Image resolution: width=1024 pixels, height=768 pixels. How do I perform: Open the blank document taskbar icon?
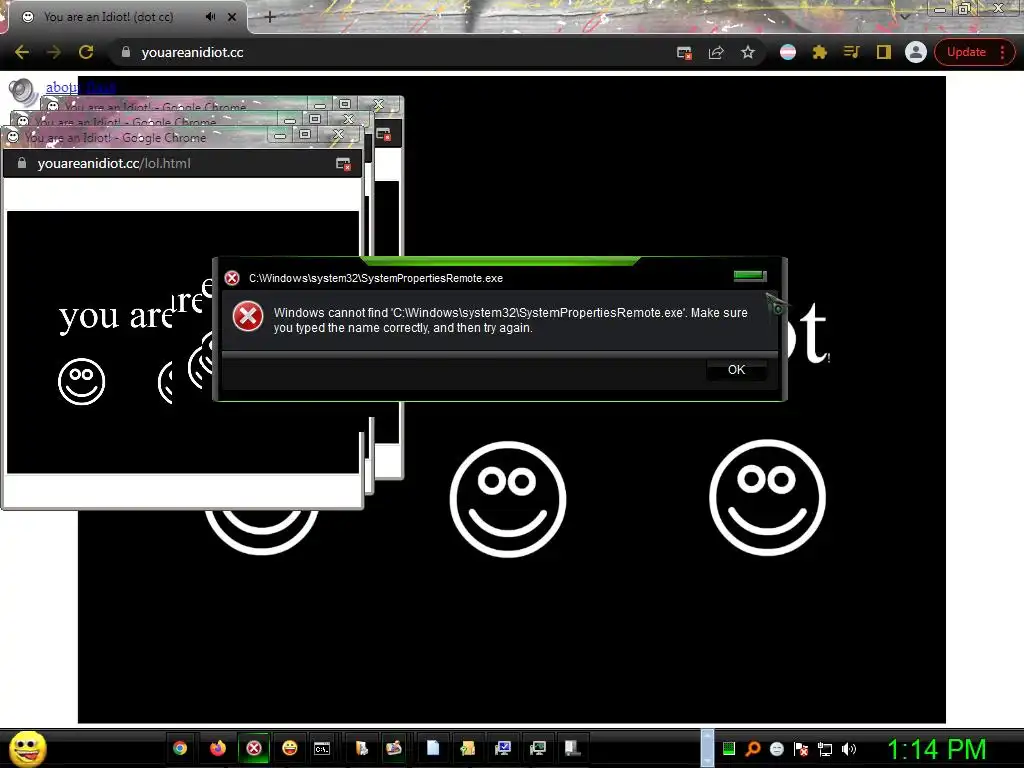(432, 748)
